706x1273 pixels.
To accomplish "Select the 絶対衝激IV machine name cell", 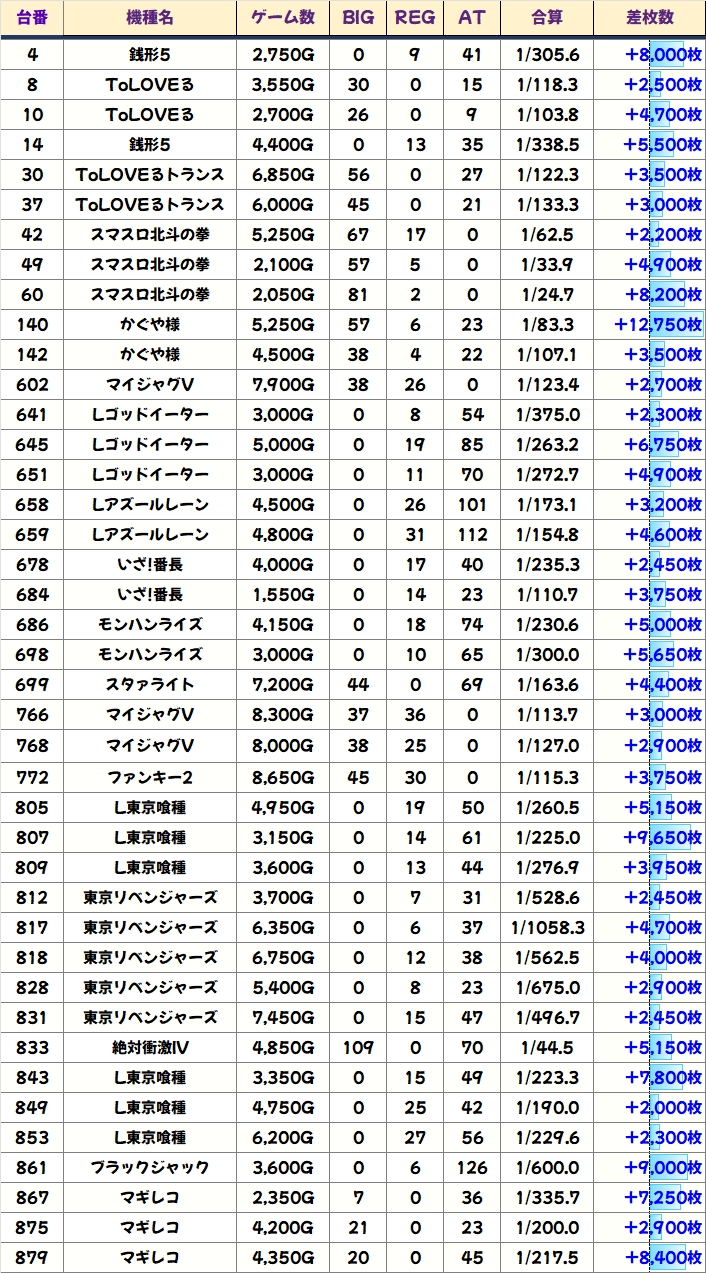I will 150,1048.
